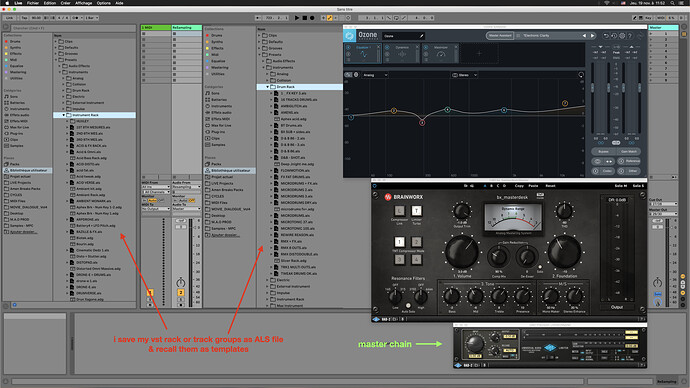The height and width of the screenshot is (388, 690).
Task: Click Ozone Master Assistant button
Action: point(500,36)
